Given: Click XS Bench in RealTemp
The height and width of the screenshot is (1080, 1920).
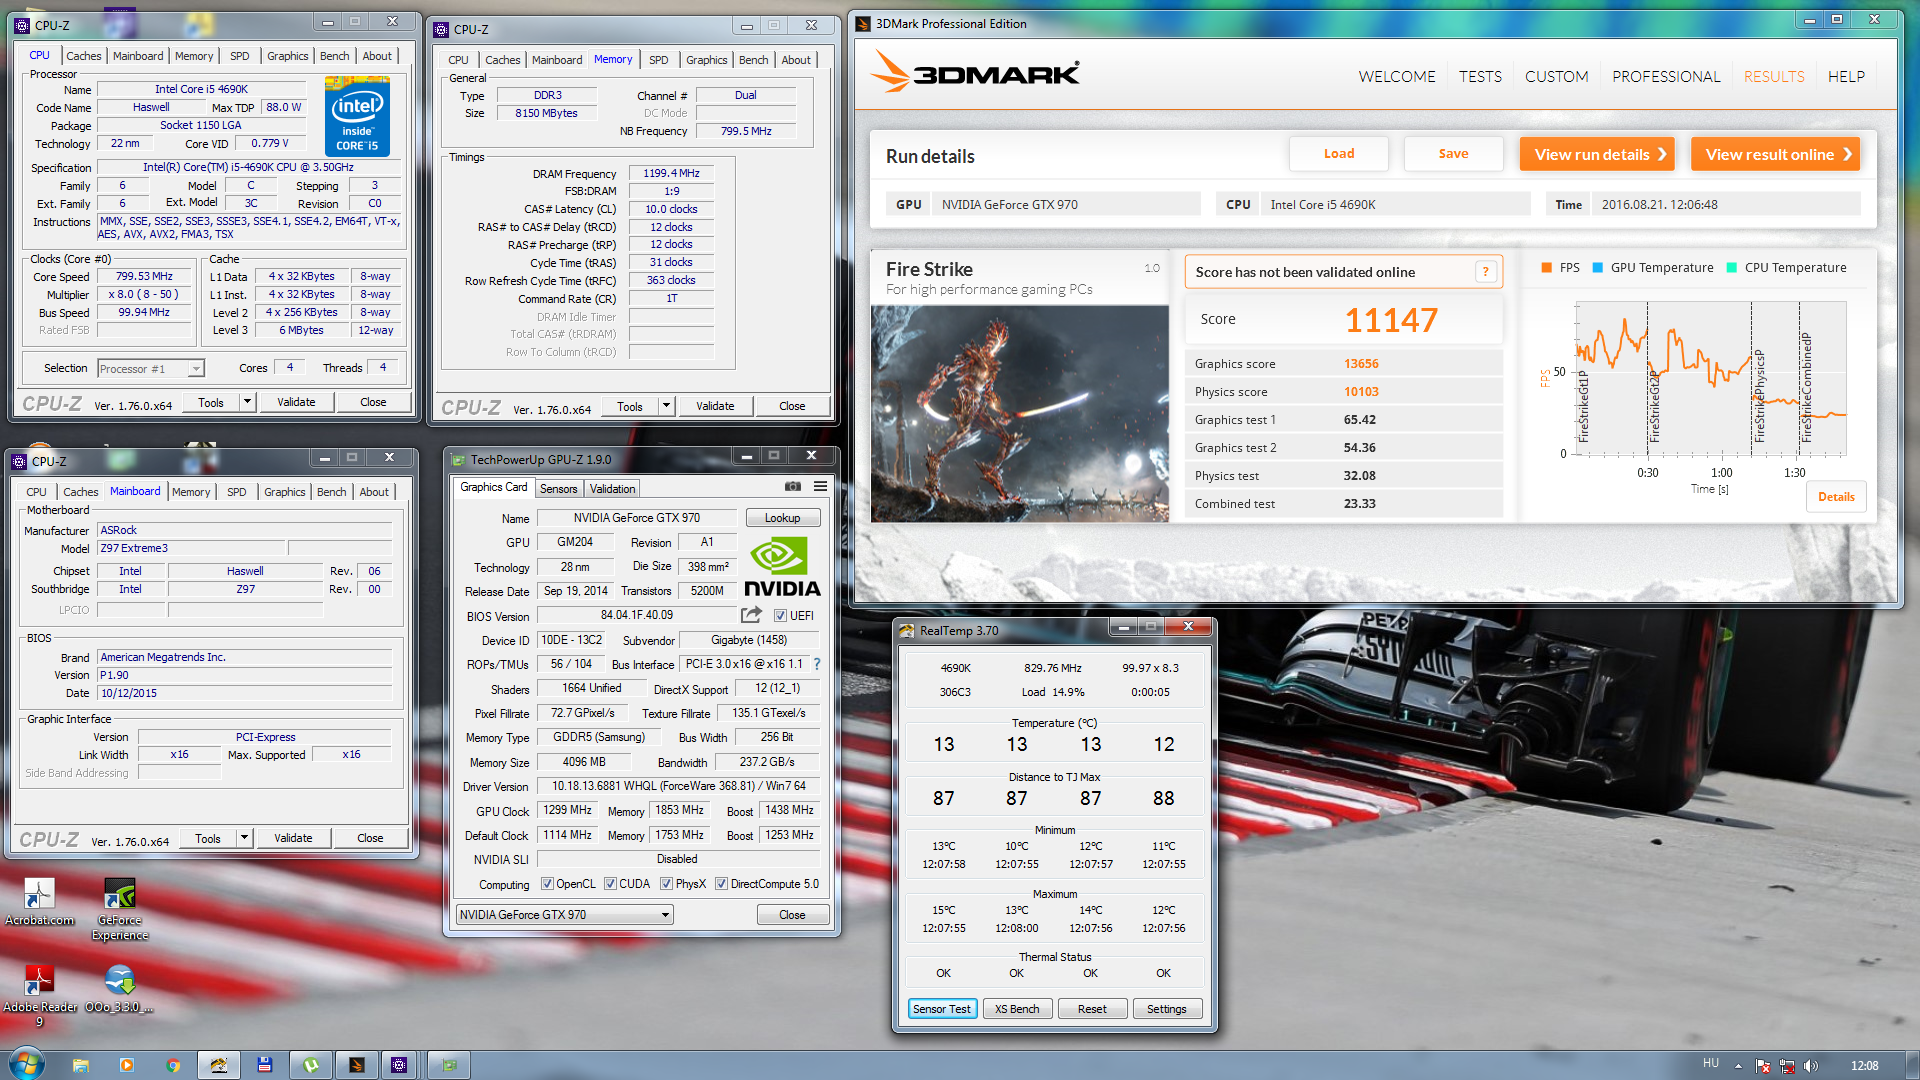Looking at the screenshot, I should [x=1017, y=1009].
